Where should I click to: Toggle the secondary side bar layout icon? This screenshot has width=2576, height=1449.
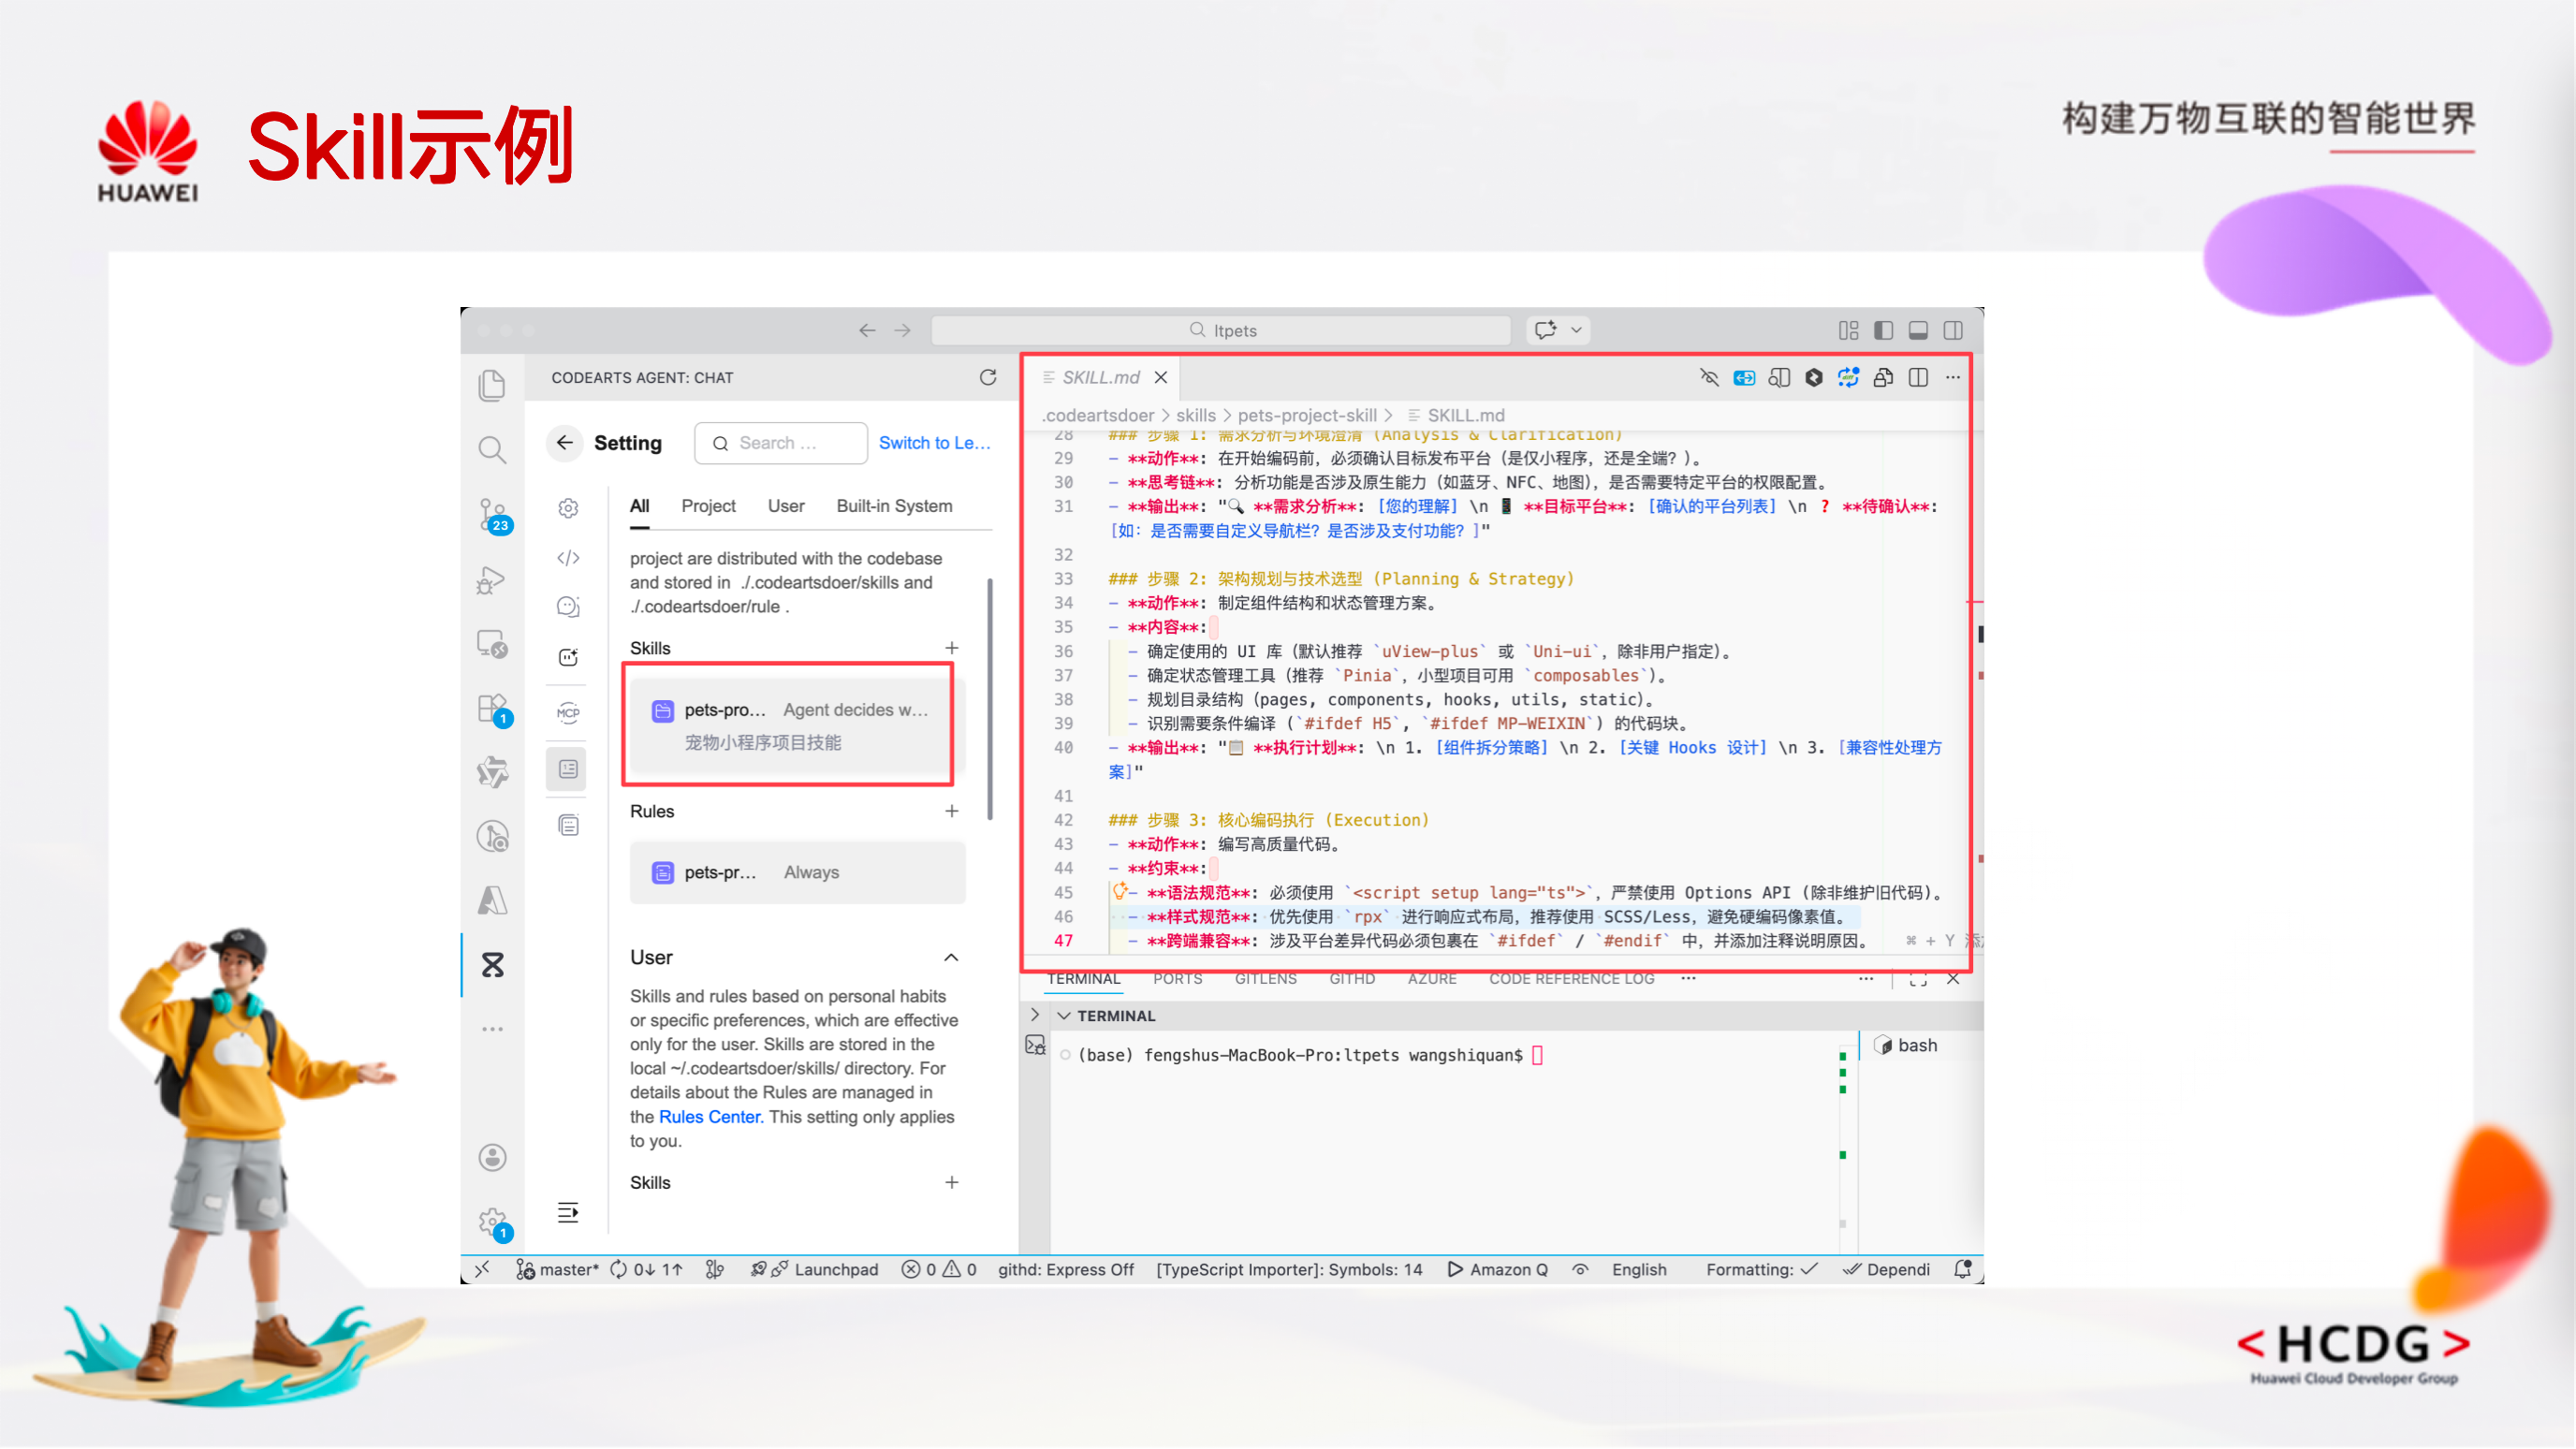pyautogui.click(x=1953, y=331)
